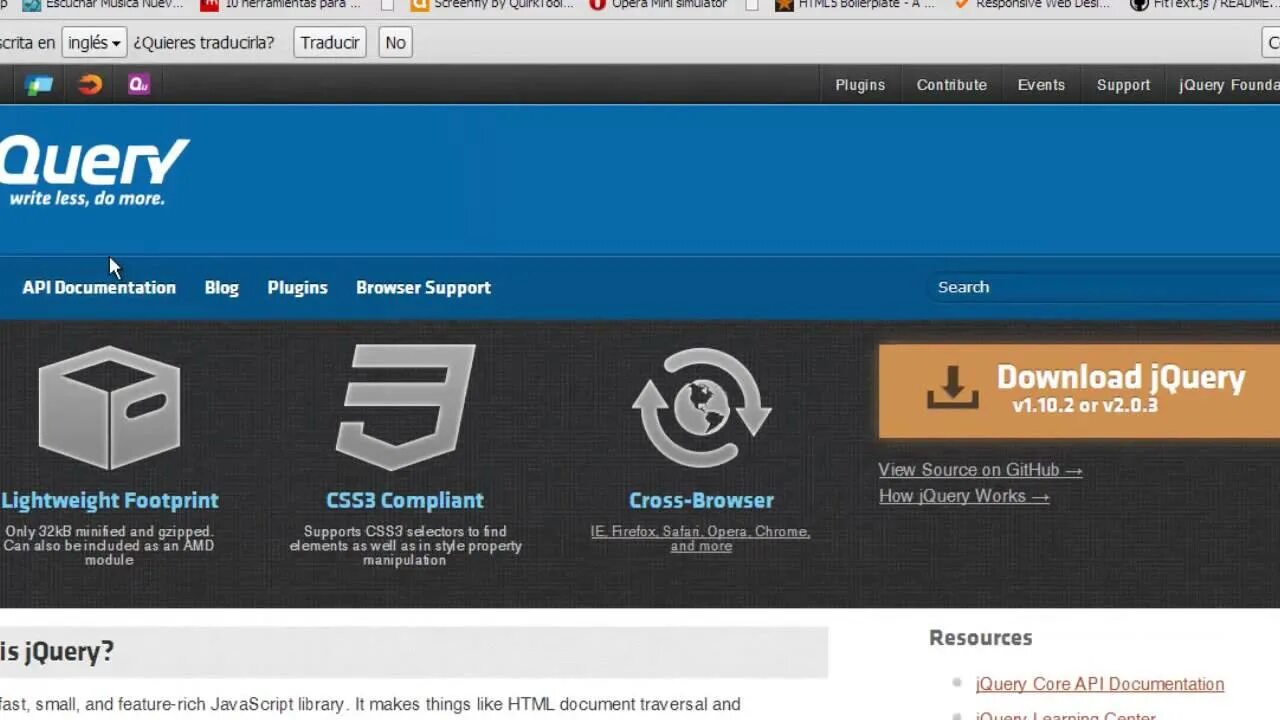Viewport: 1280px width, 720px height.
Task: Open Plugins in the top dark bar
Action: [860, 85]
